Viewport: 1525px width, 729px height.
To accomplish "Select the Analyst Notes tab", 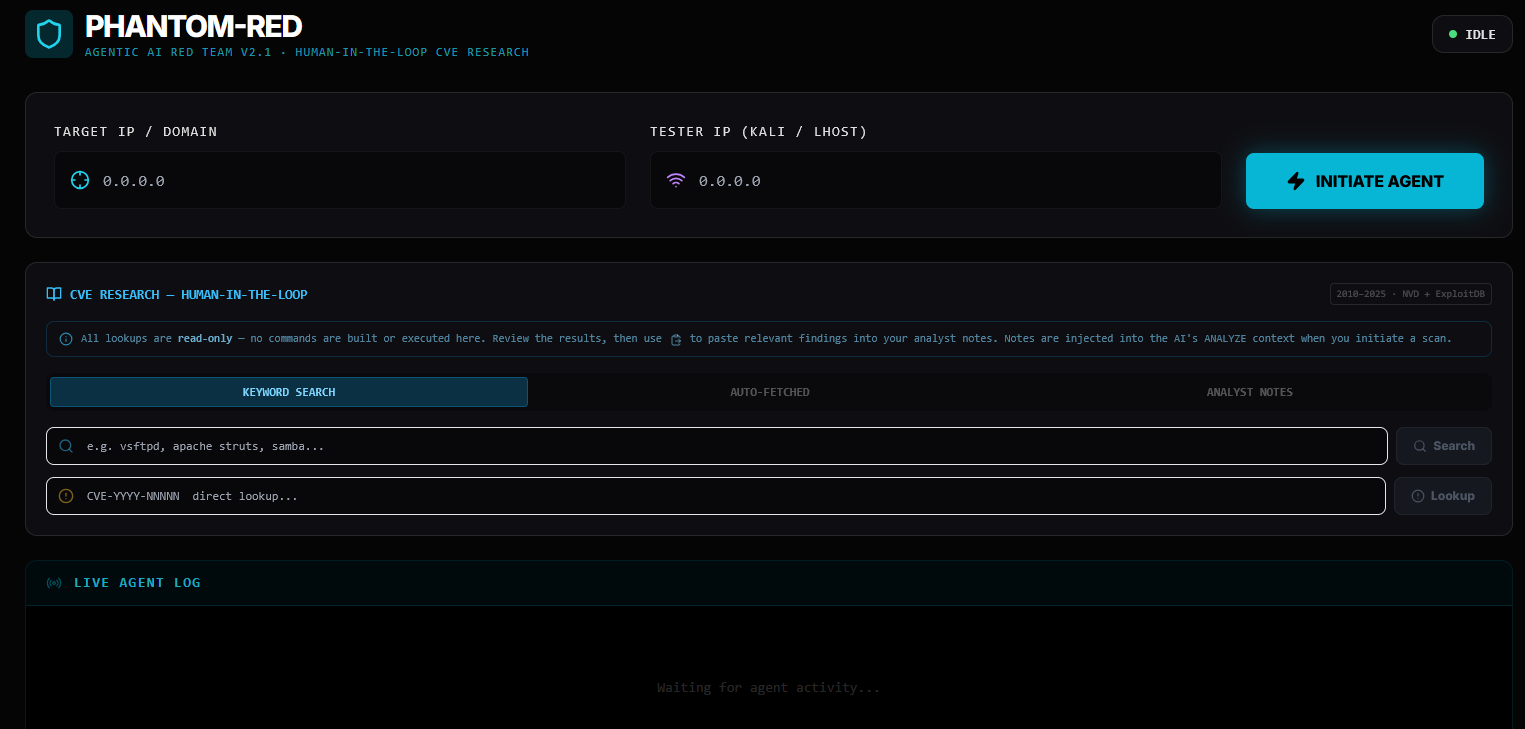I will click(x=1249, y=392).
